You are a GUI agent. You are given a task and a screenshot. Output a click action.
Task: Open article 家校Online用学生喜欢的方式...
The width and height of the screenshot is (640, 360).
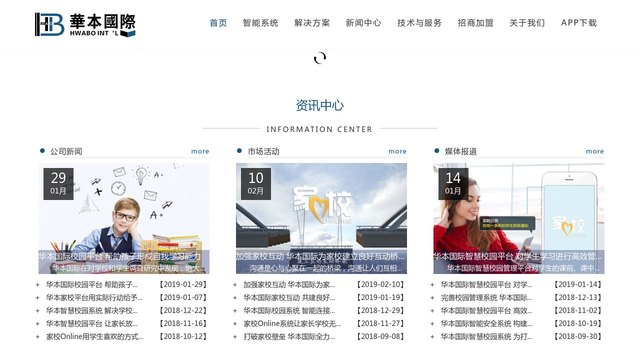pos(95,337)
